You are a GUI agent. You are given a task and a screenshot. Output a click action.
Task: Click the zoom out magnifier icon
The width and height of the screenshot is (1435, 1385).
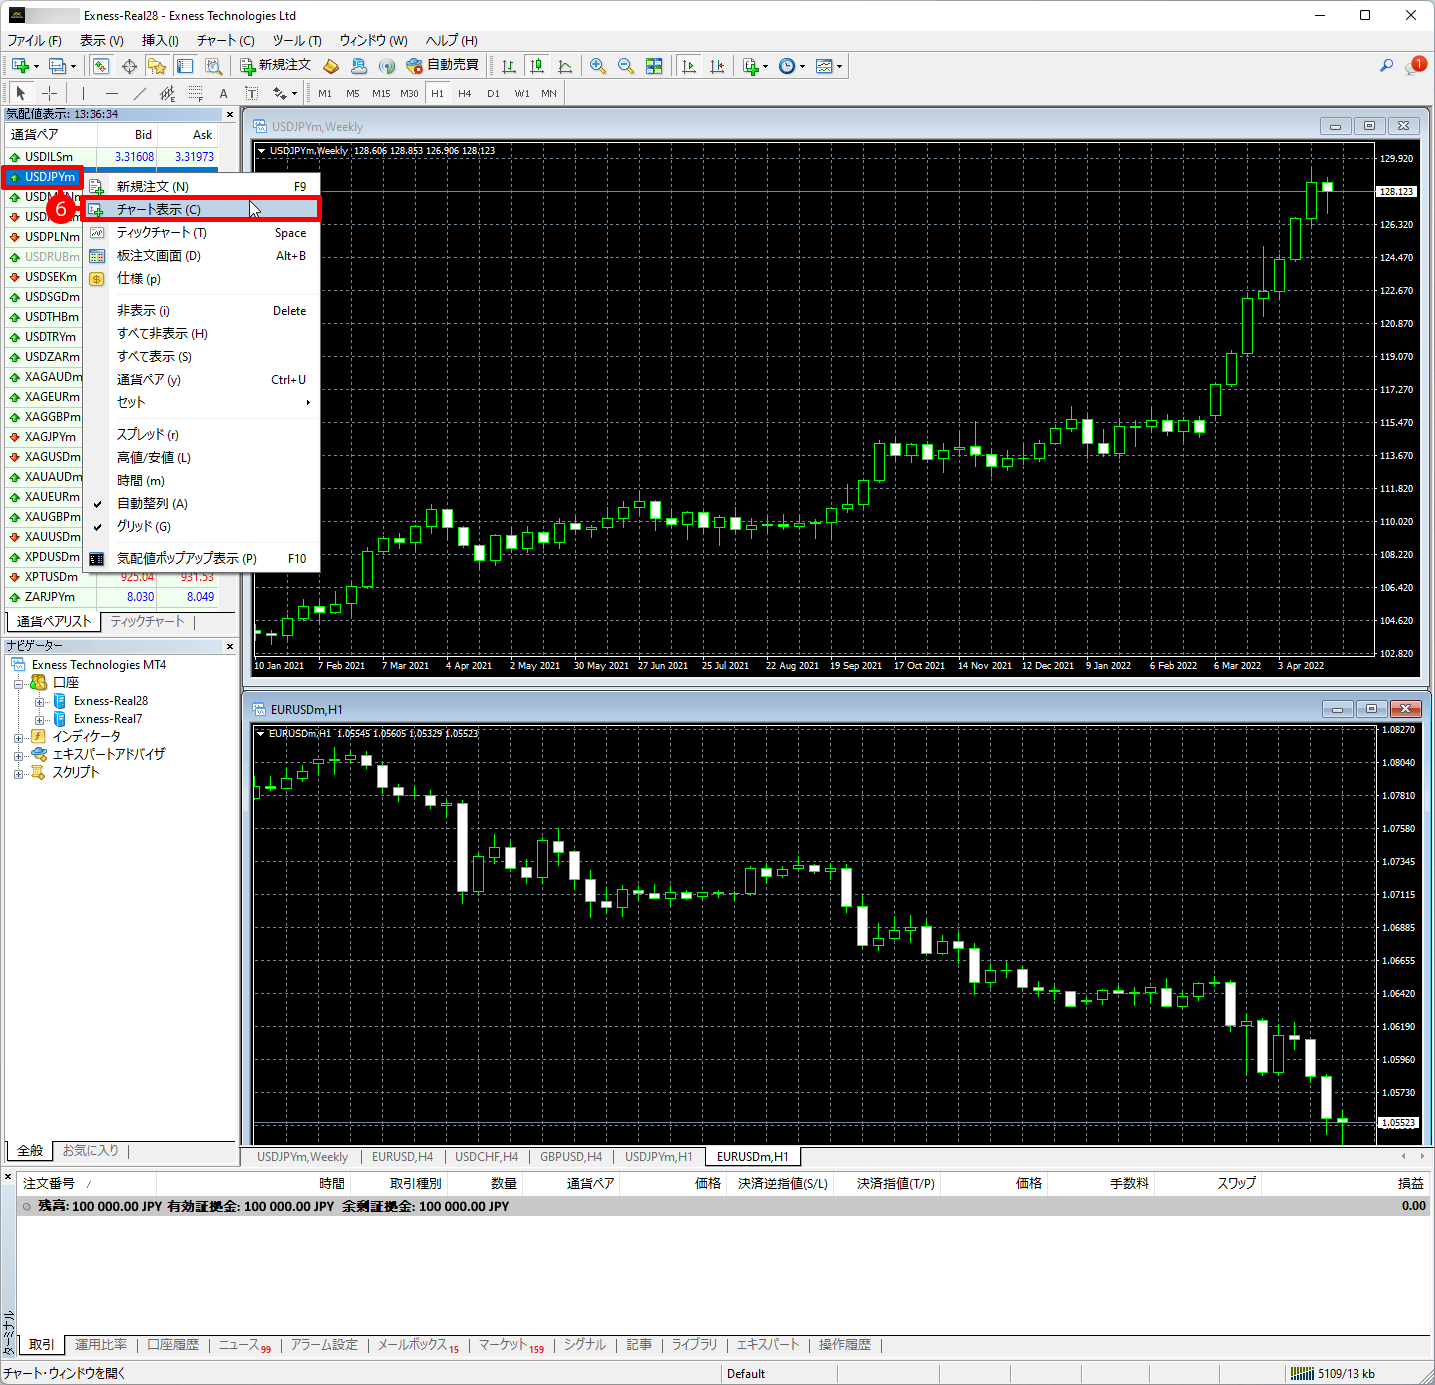pos(626,66)
